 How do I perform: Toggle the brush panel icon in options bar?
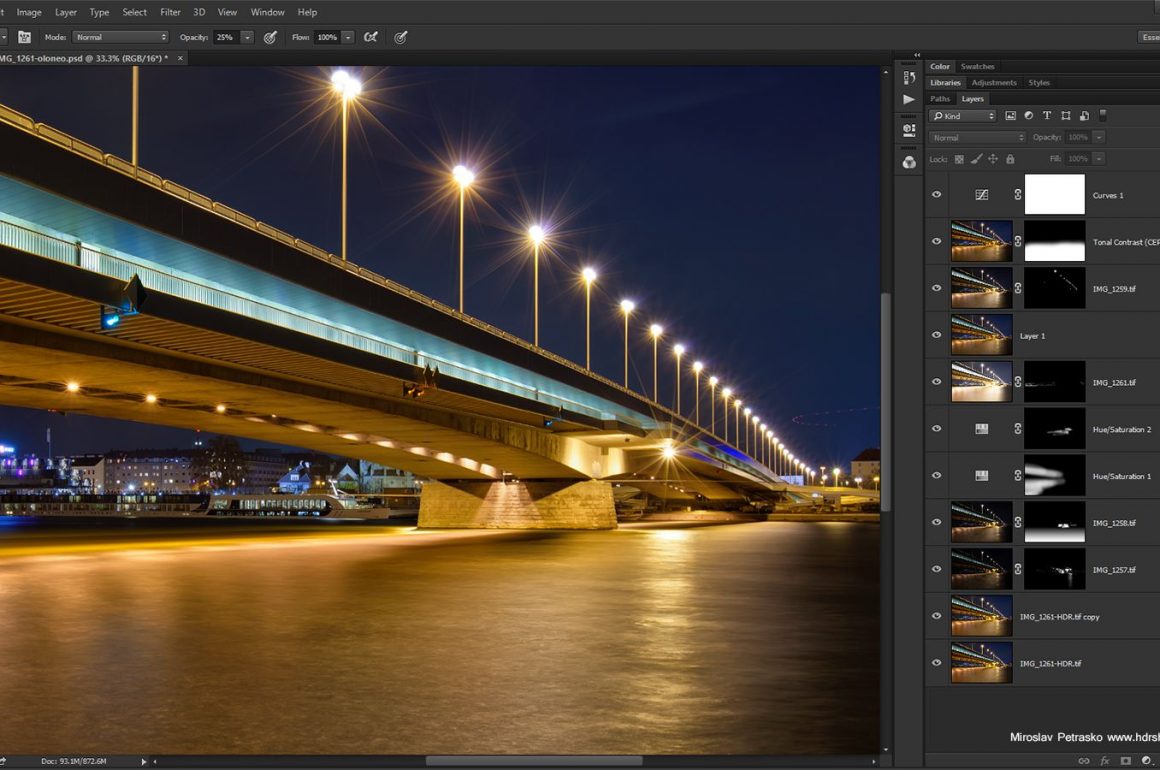(24, 37)
